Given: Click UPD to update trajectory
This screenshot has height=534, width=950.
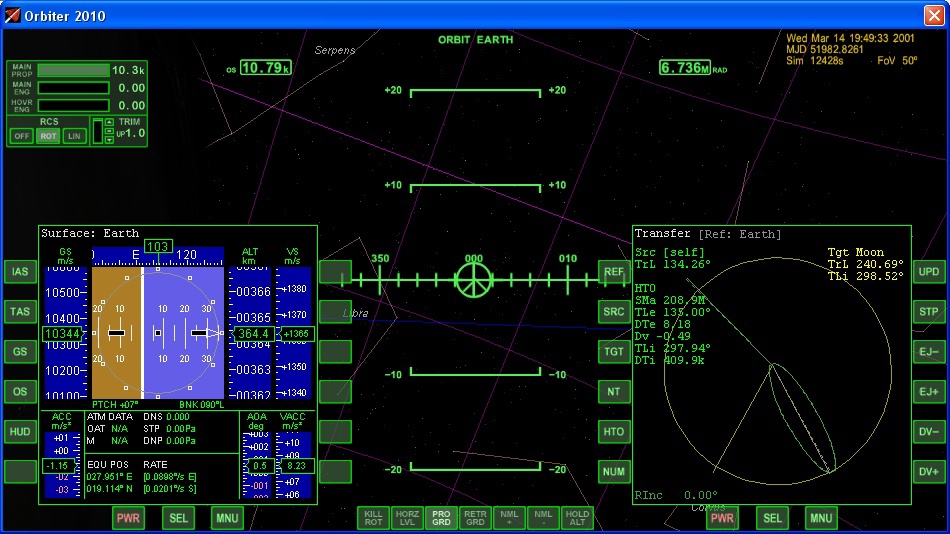Looking at the screenshot, I should pyautogui.click(x=929, y=272).
